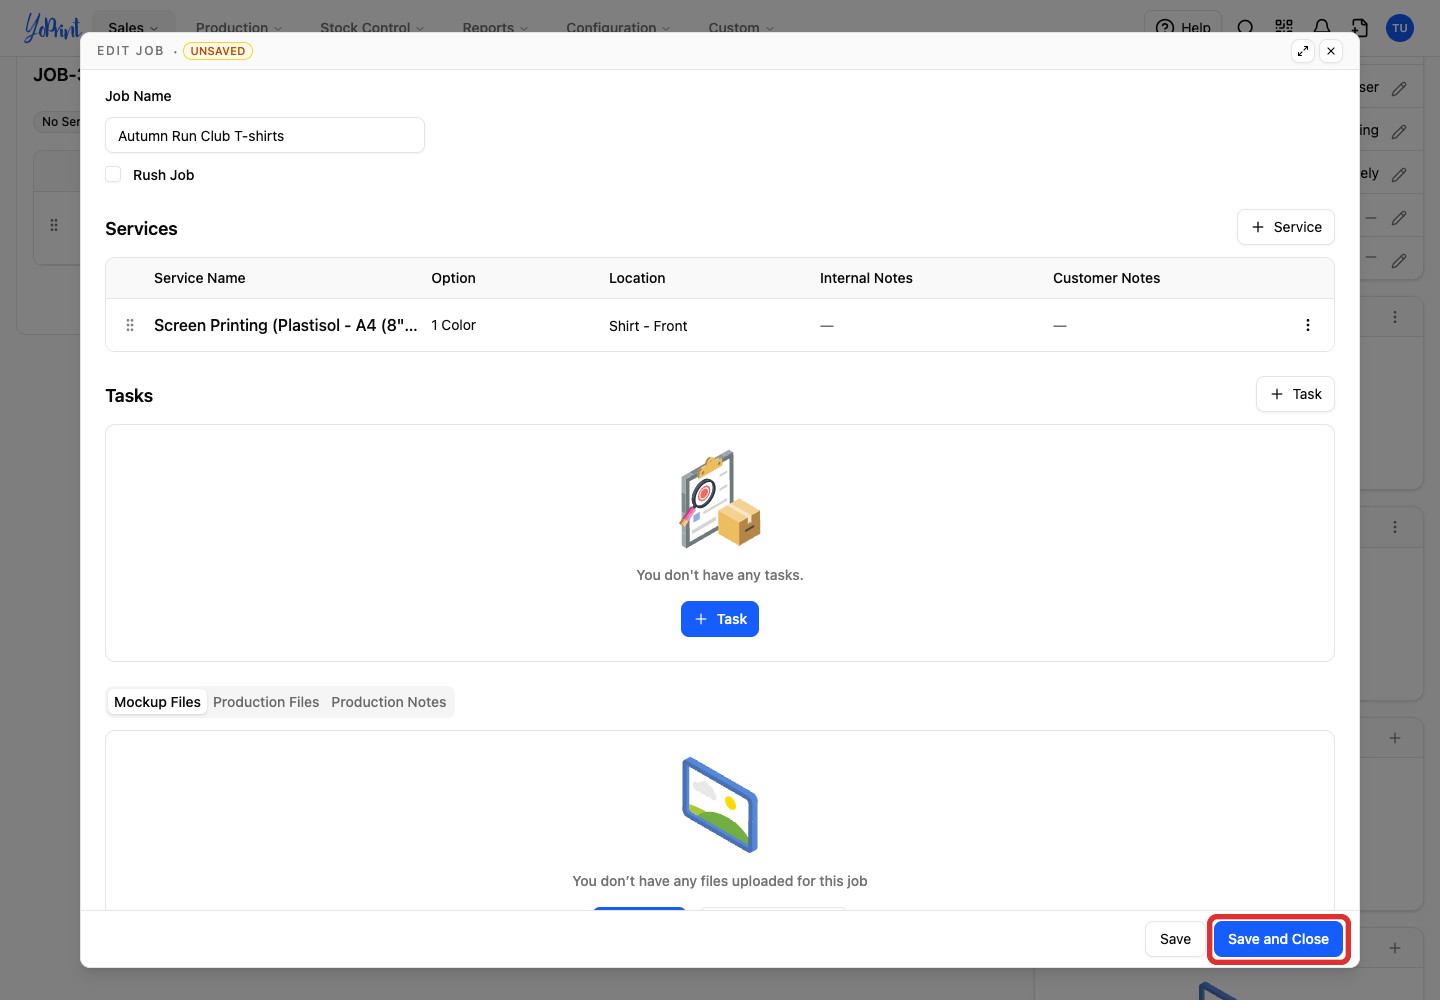The height and width of the screenshot is (1000, 1440).
Task: Click the 1 Color option cell
Action: tap(453, 325)
